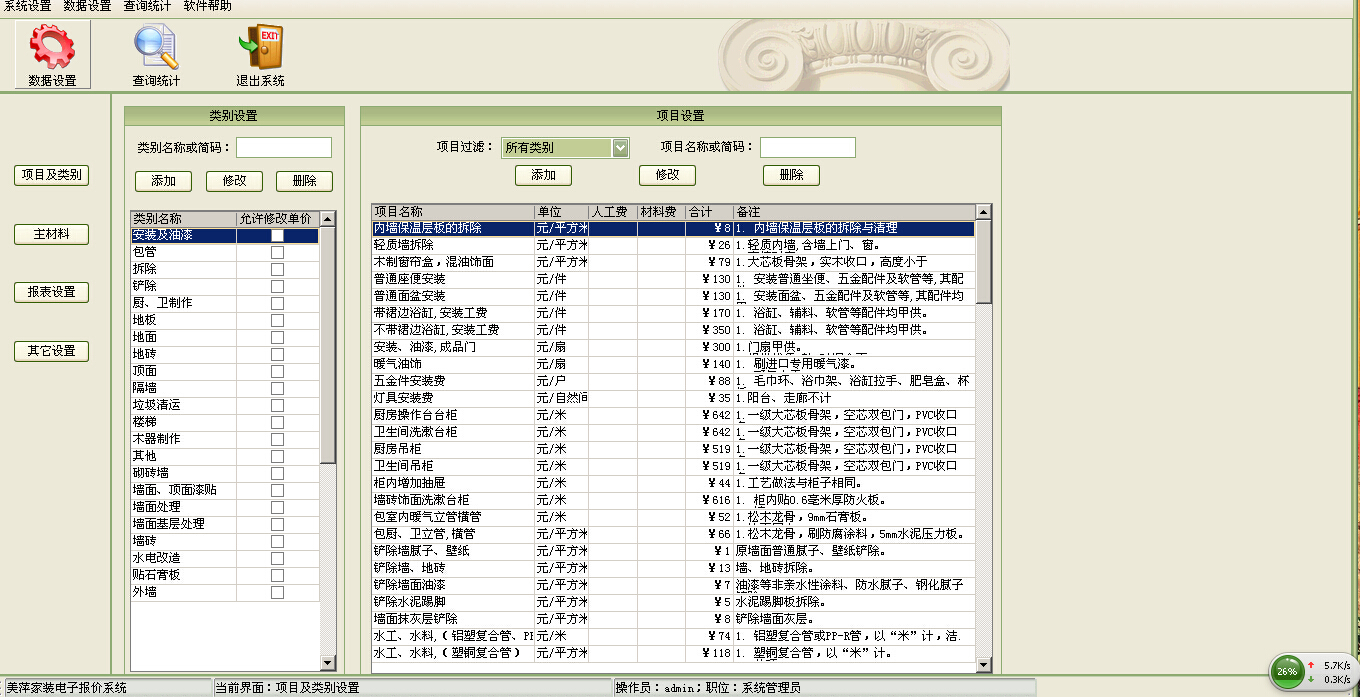Click the 类别名称 column header

point(184,218)
